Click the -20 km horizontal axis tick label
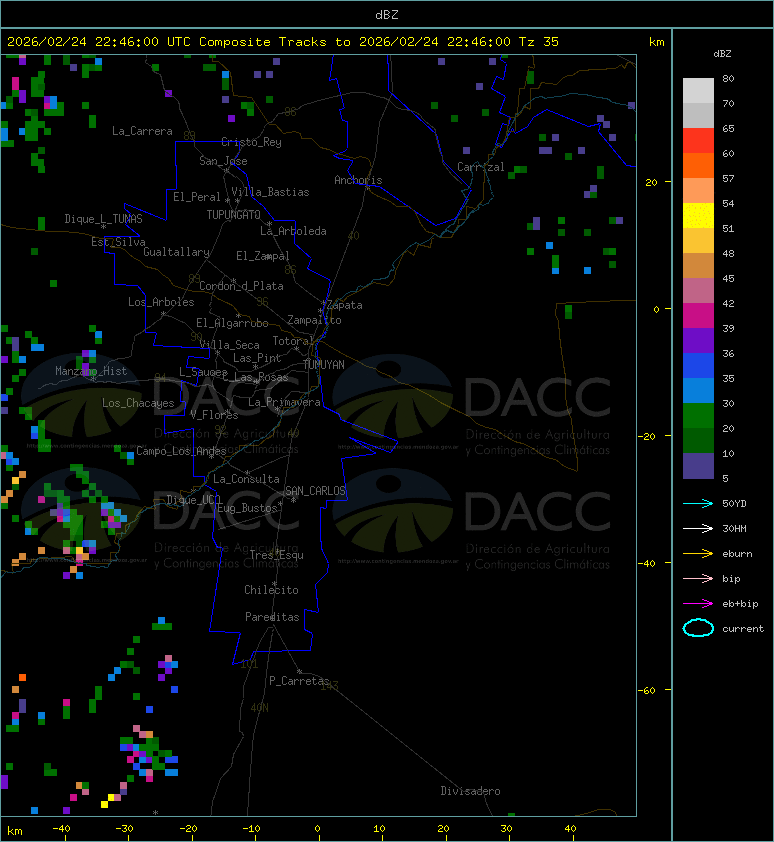 point(189,829)
